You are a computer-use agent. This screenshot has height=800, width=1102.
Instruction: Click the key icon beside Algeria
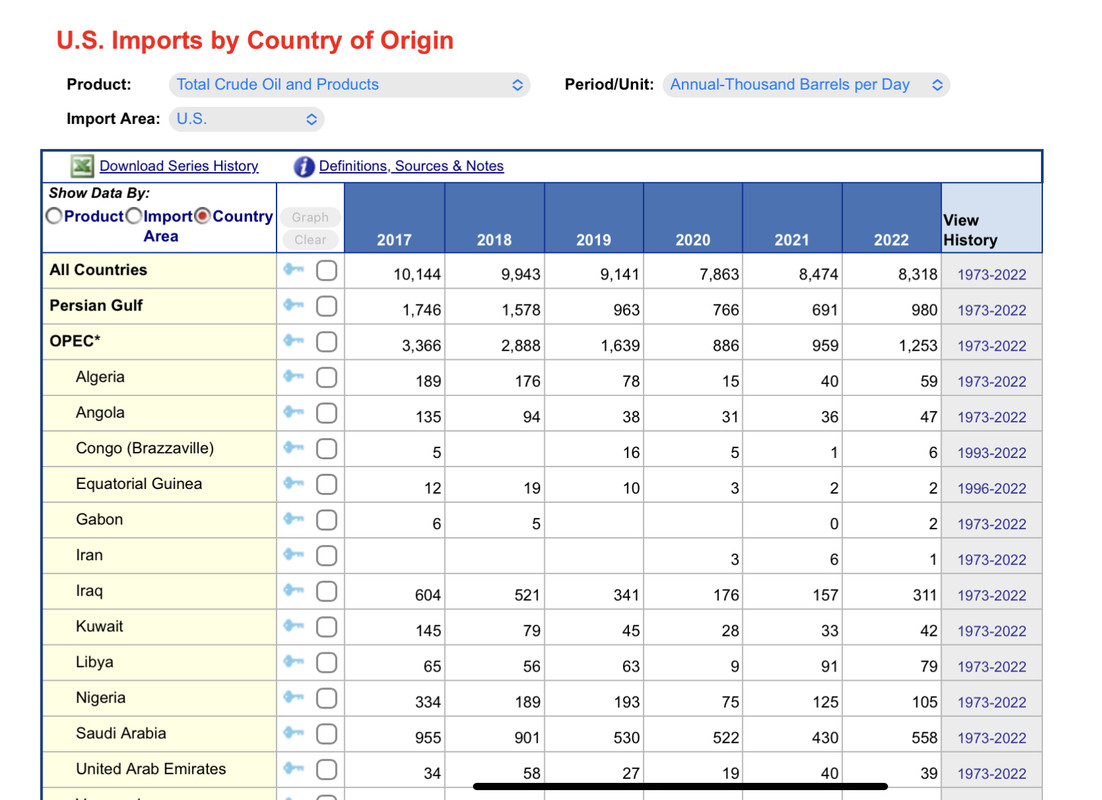coord(294,376)
